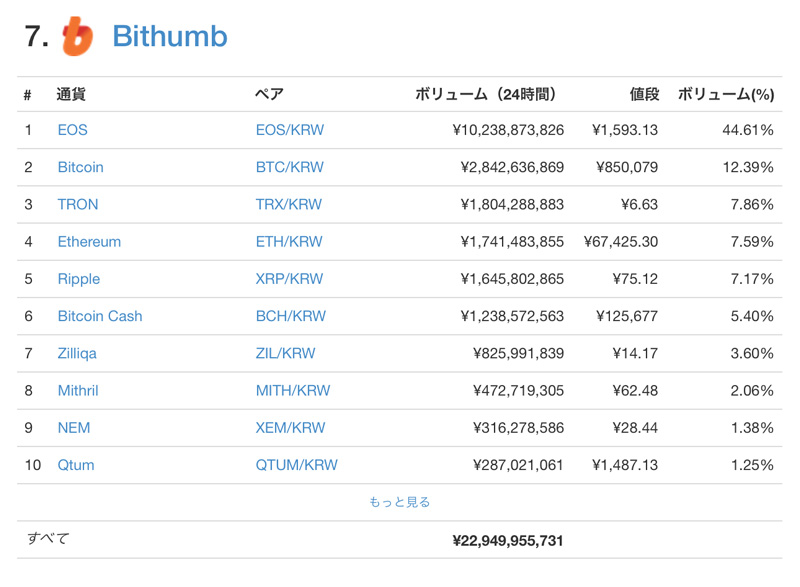
Task: Select the QTUM/KRW trading pair
Action: (296, 465)
